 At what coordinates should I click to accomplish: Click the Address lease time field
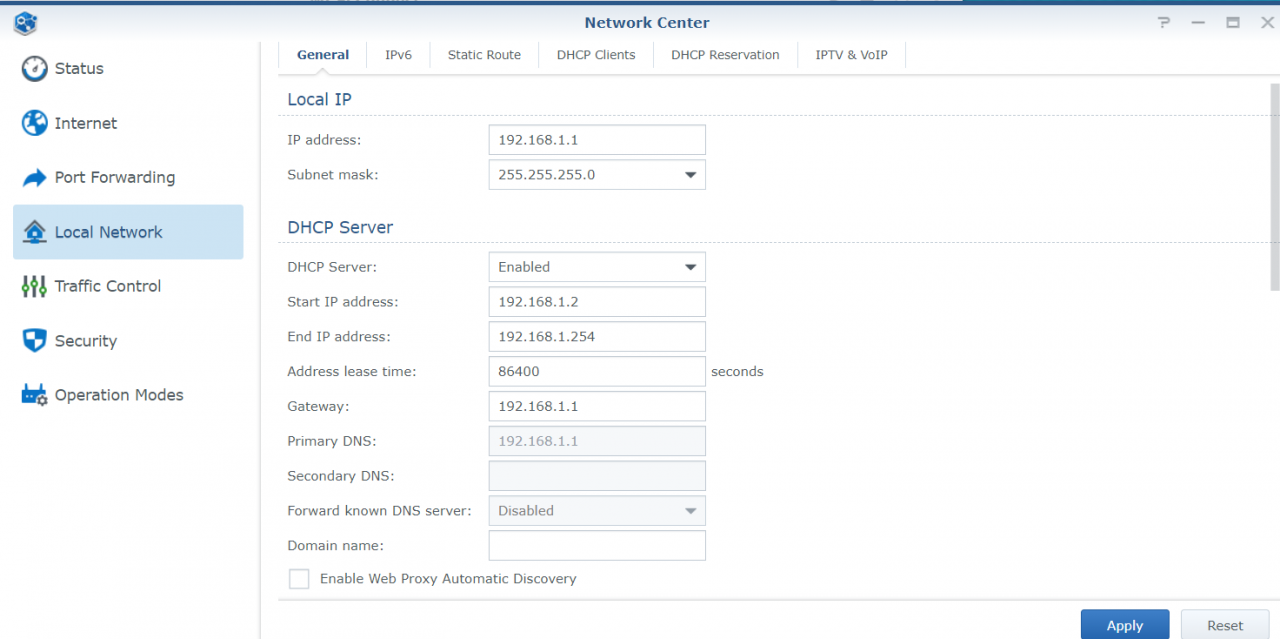coord(597,371)
